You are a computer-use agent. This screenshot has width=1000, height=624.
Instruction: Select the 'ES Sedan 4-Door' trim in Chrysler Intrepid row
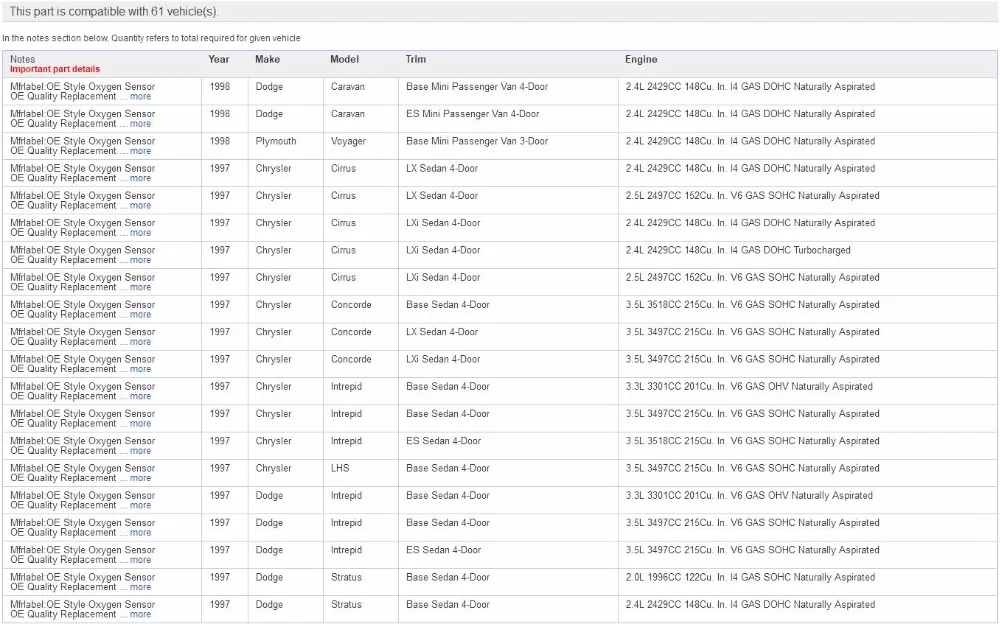tap(443, 441)
